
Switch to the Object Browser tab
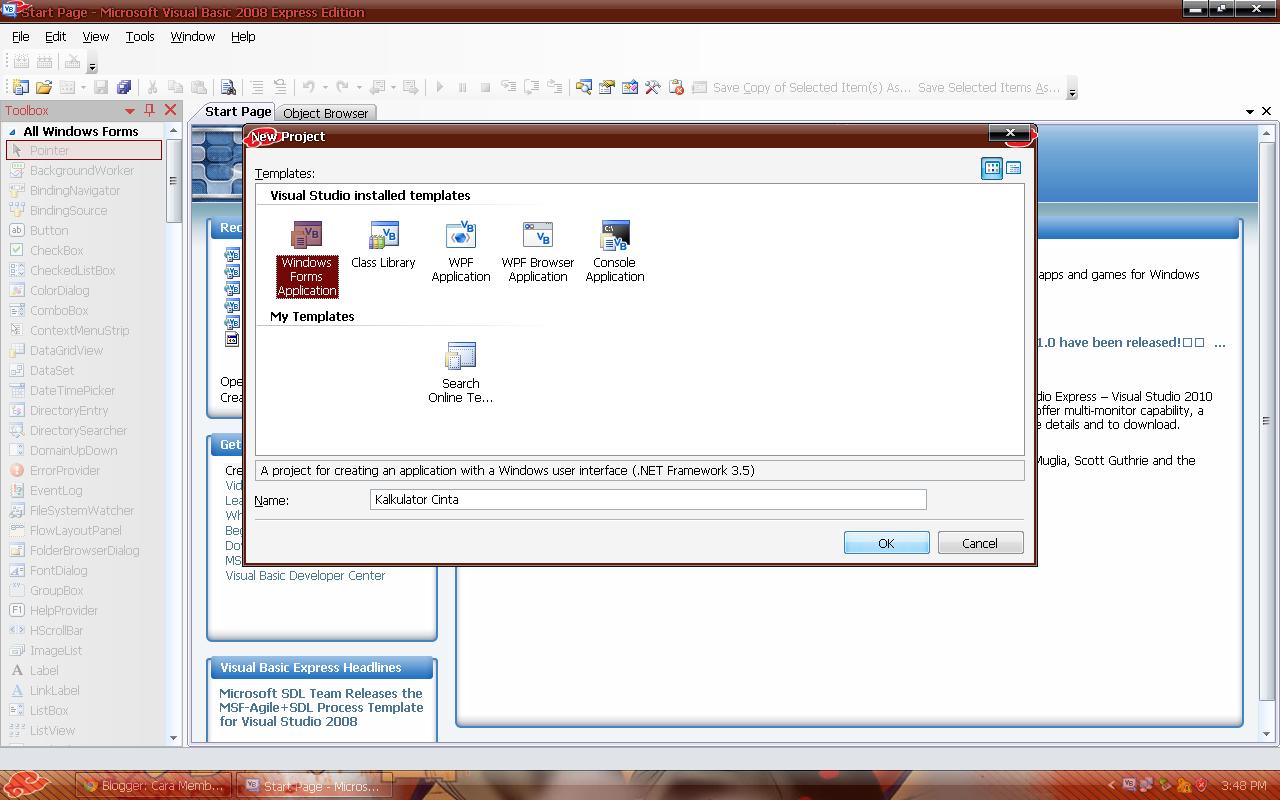click(x=326, y=113)
